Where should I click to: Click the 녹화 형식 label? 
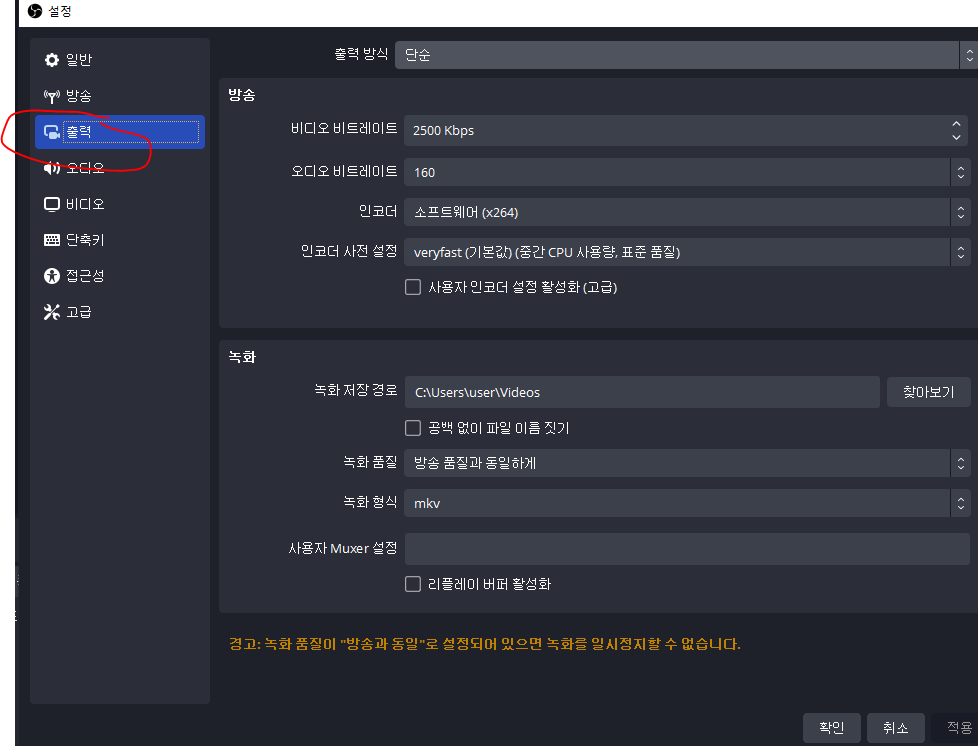[x=370, y=502]
